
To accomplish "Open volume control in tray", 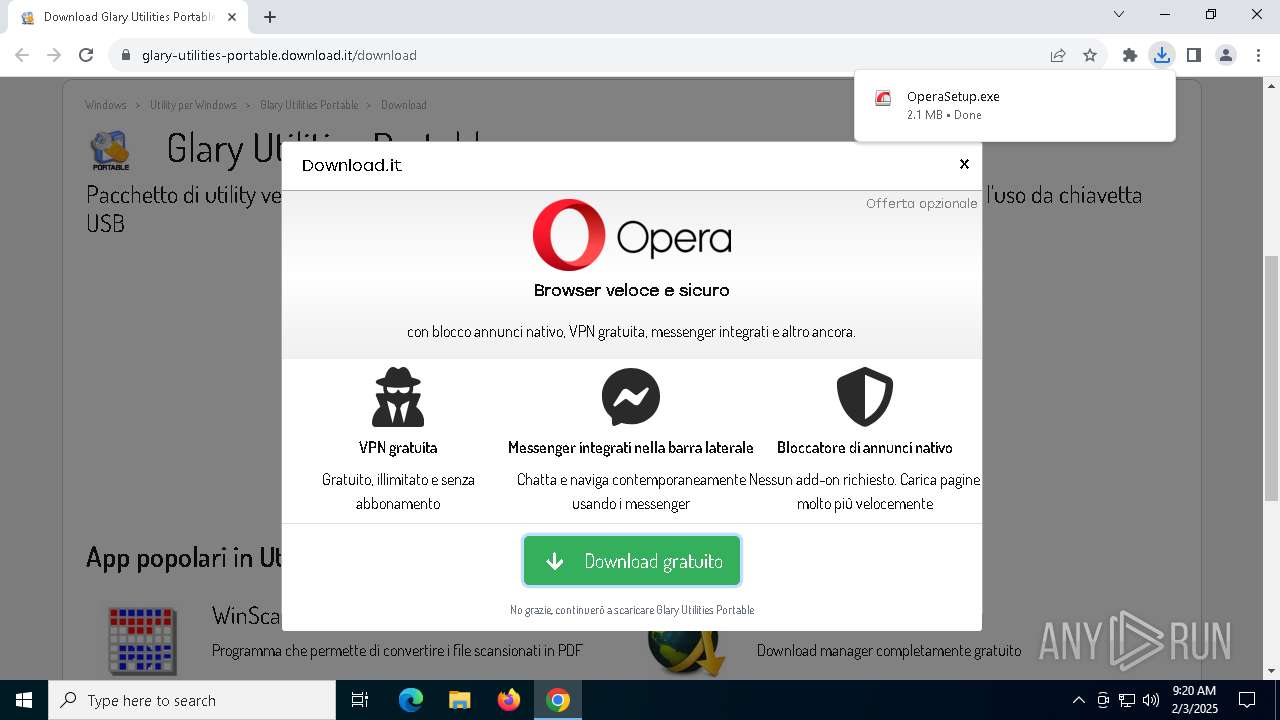I will (1151, 700).
